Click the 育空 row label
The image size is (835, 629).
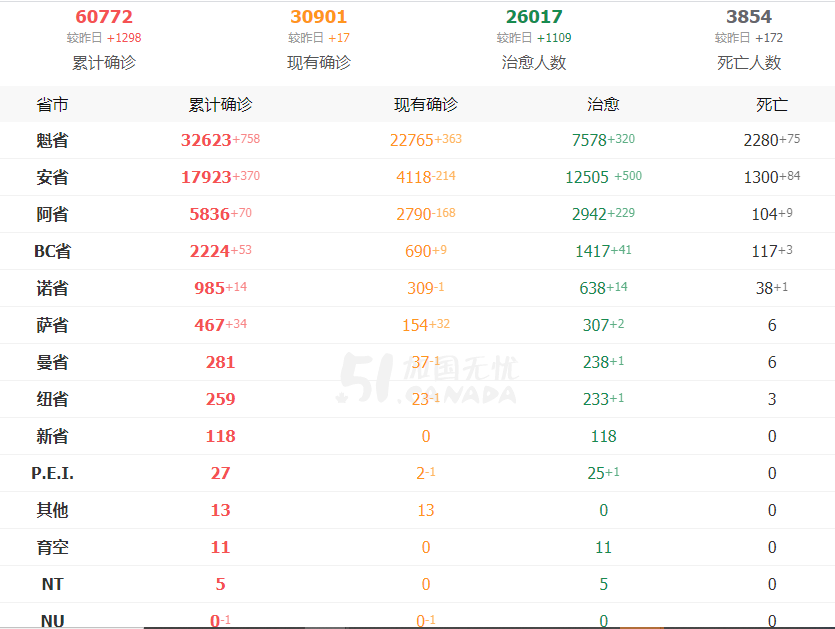click(52, 547)
